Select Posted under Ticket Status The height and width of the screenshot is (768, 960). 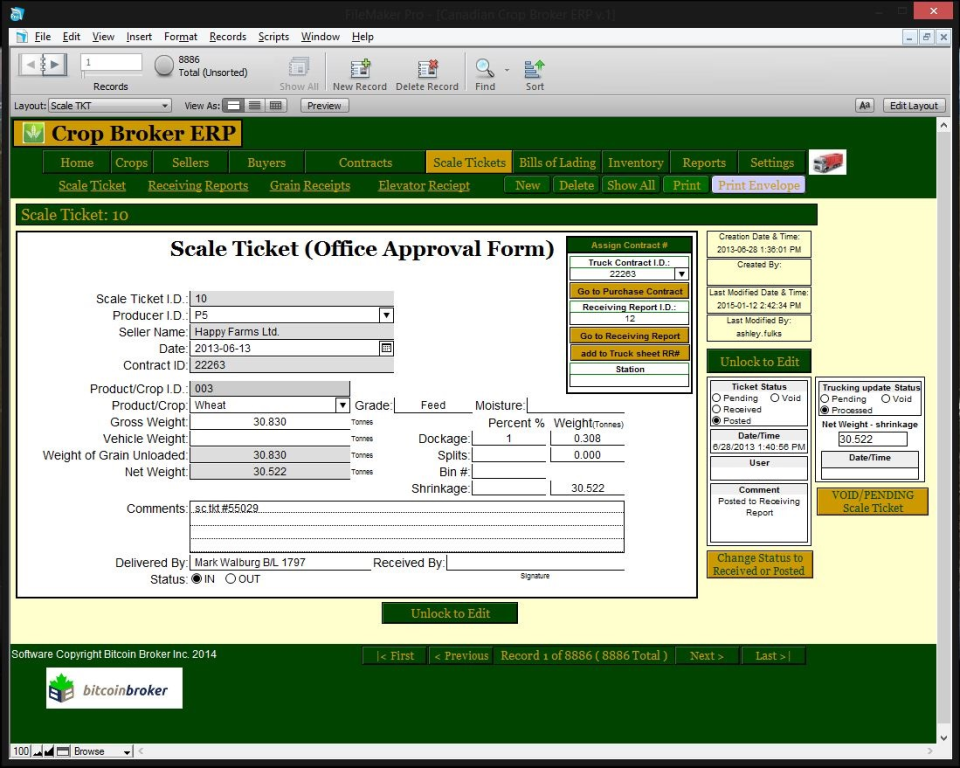coord(716,421)
